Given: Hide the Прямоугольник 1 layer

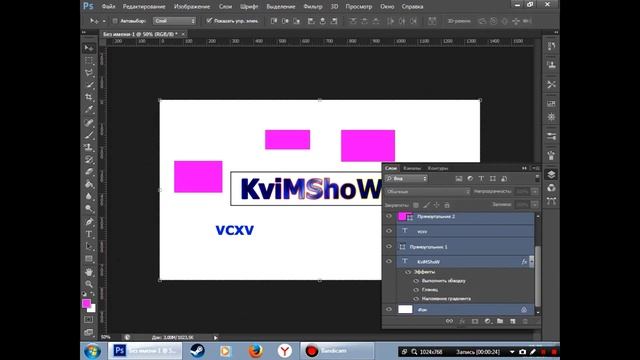Looking at the screenshot, I should (x=389, y=247).
